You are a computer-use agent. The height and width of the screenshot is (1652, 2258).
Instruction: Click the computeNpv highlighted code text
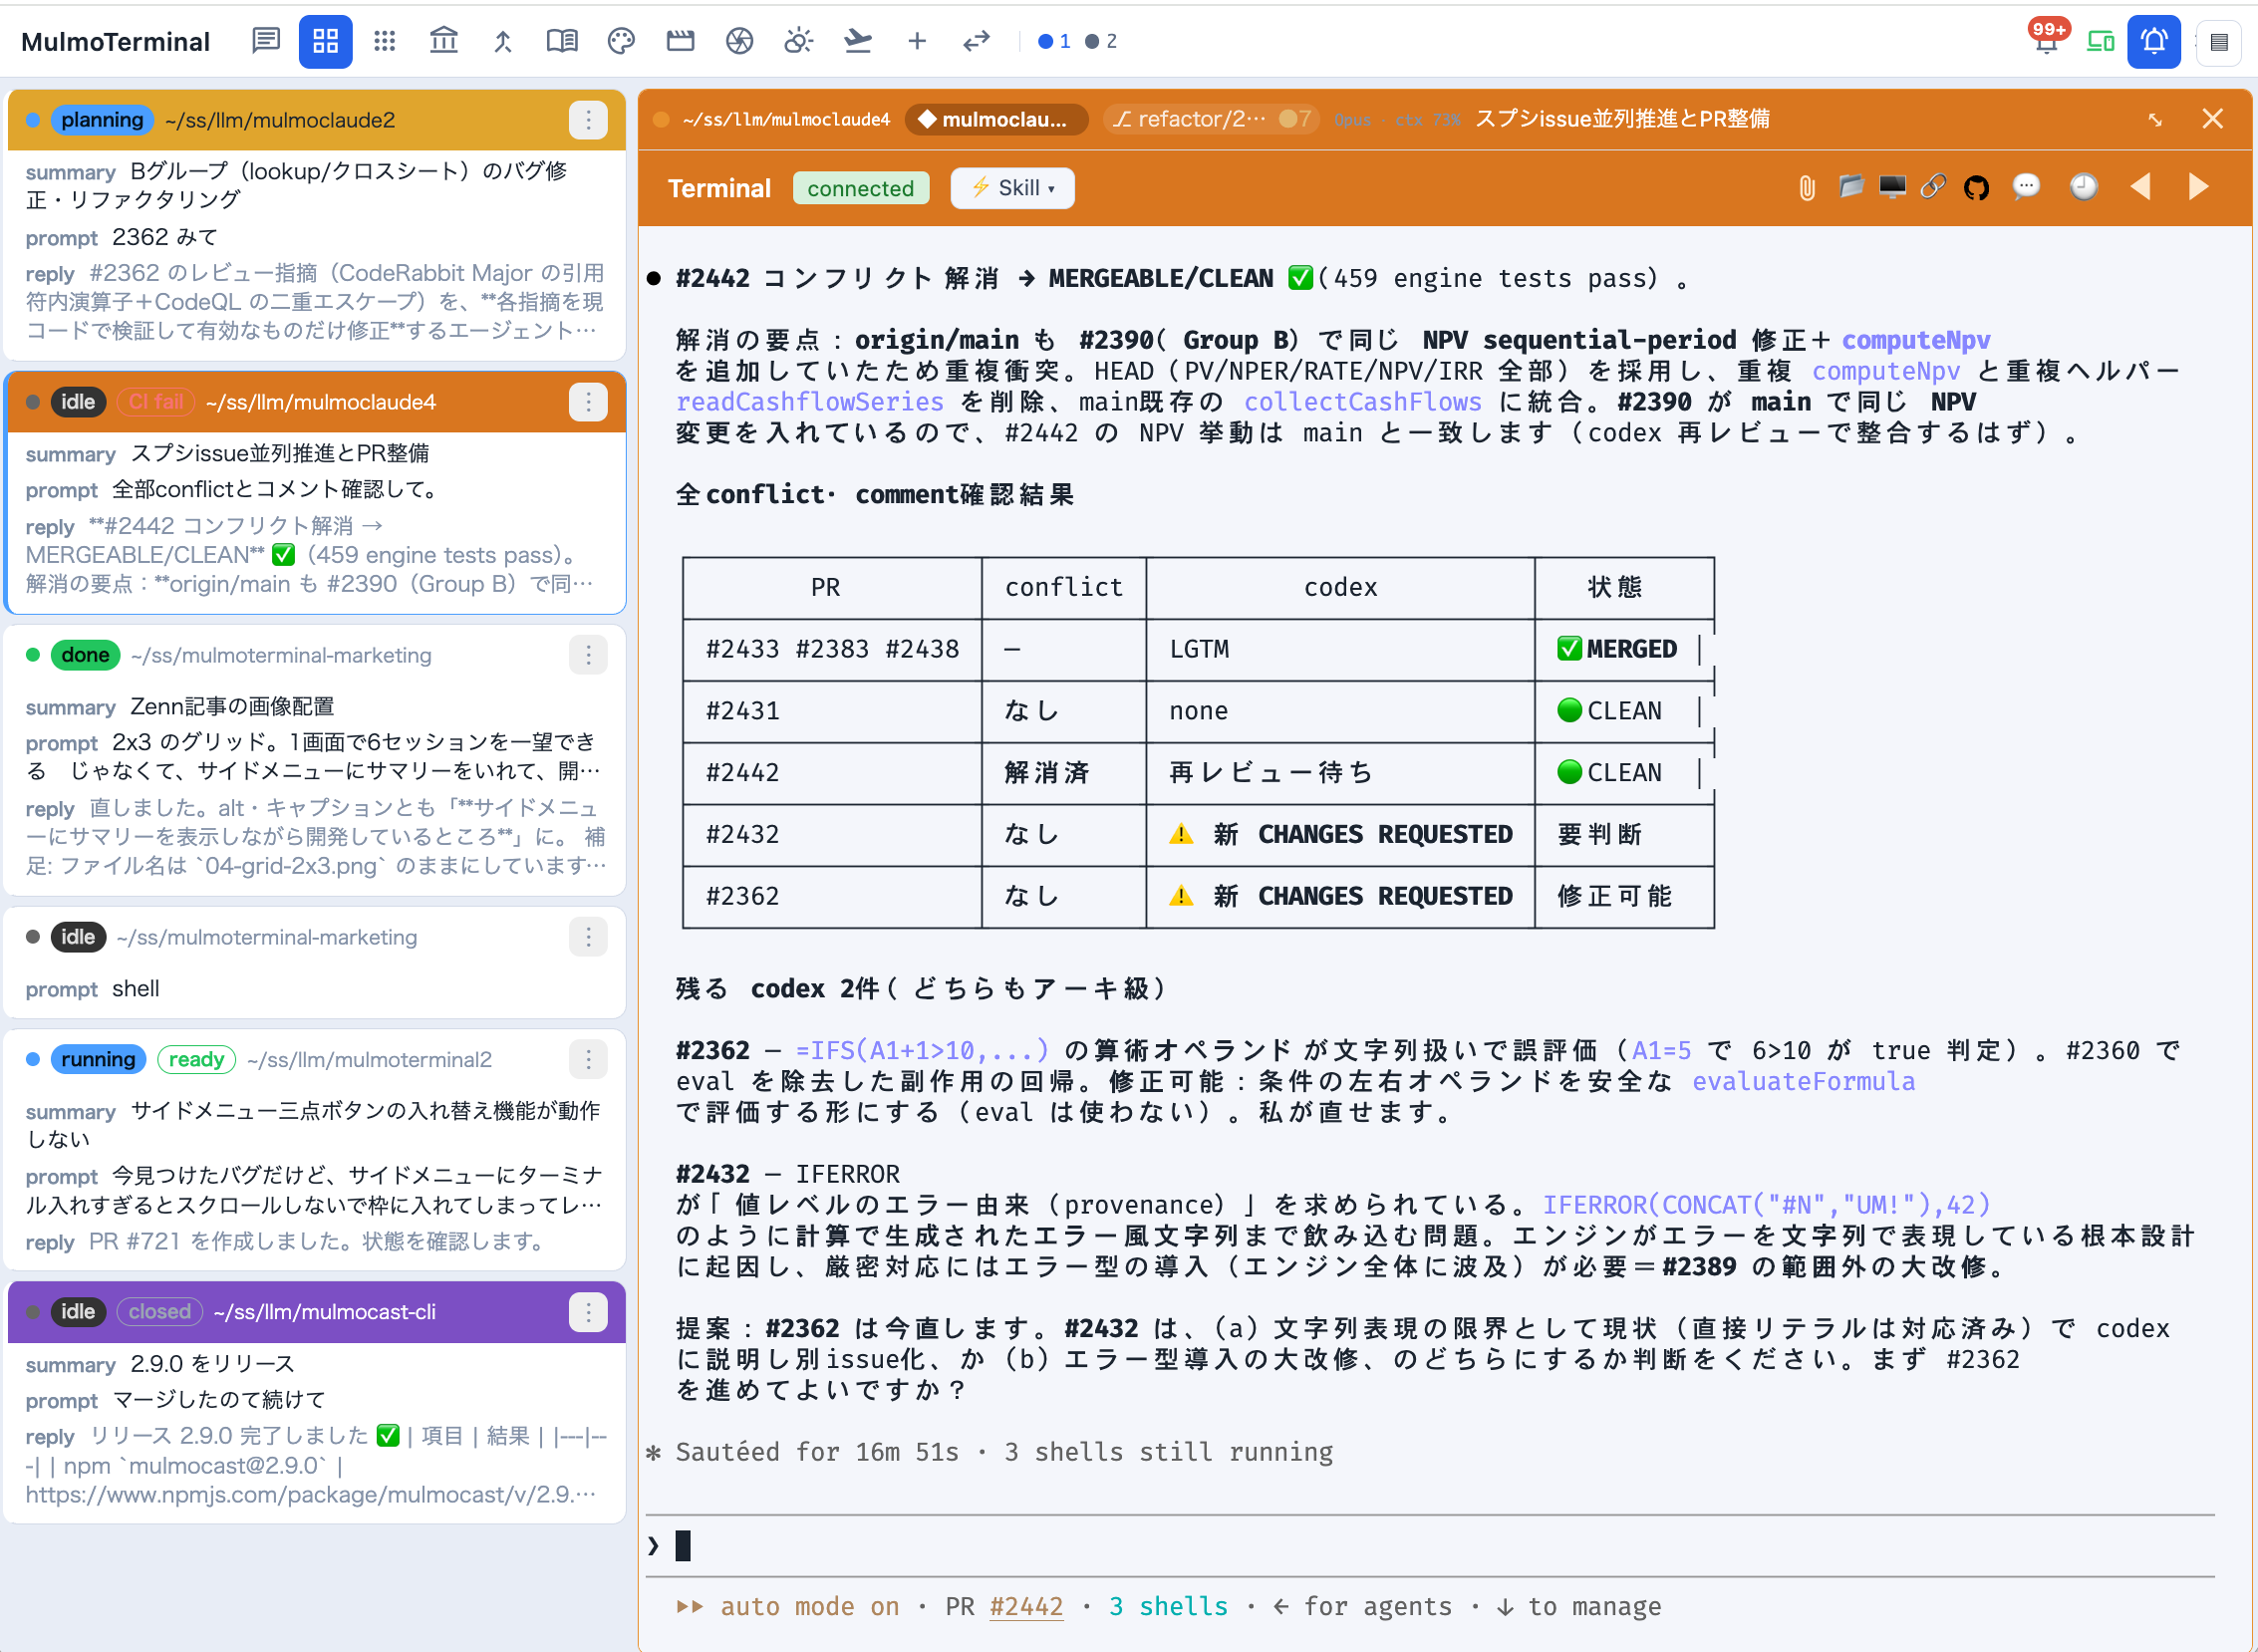1915,340
